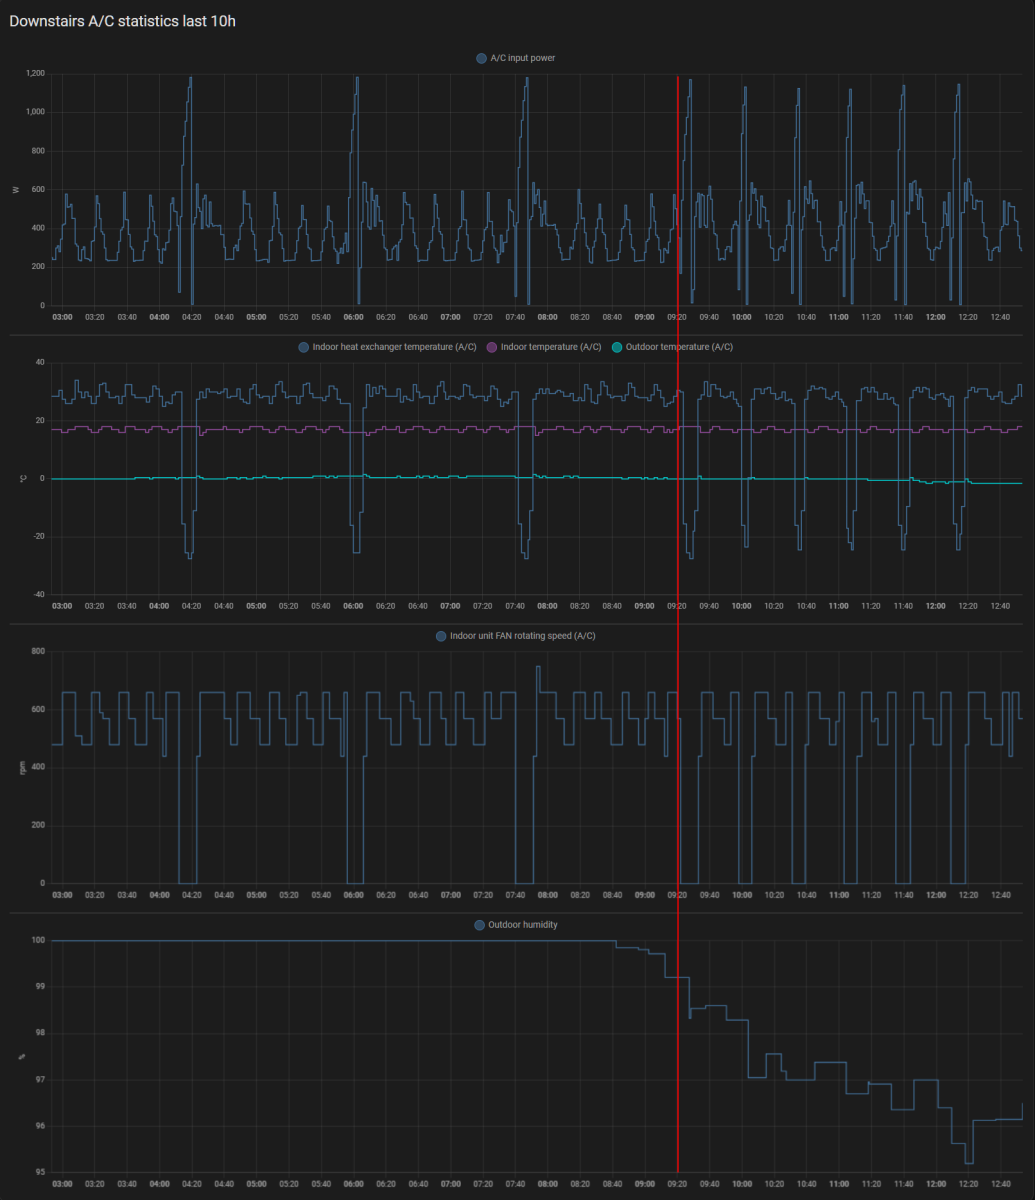
Task: Click the teal Outdoor temperature legend dot
Action: [617, 347]
